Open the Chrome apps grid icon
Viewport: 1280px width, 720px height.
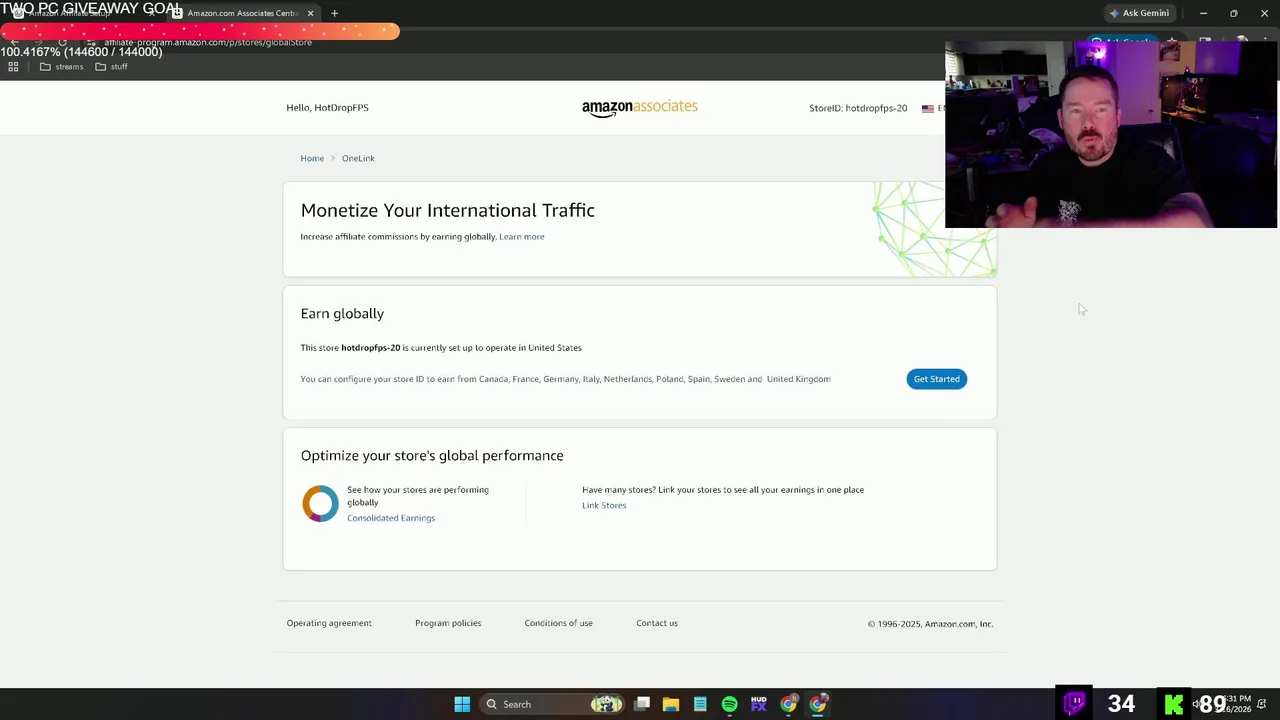(13, 67)
